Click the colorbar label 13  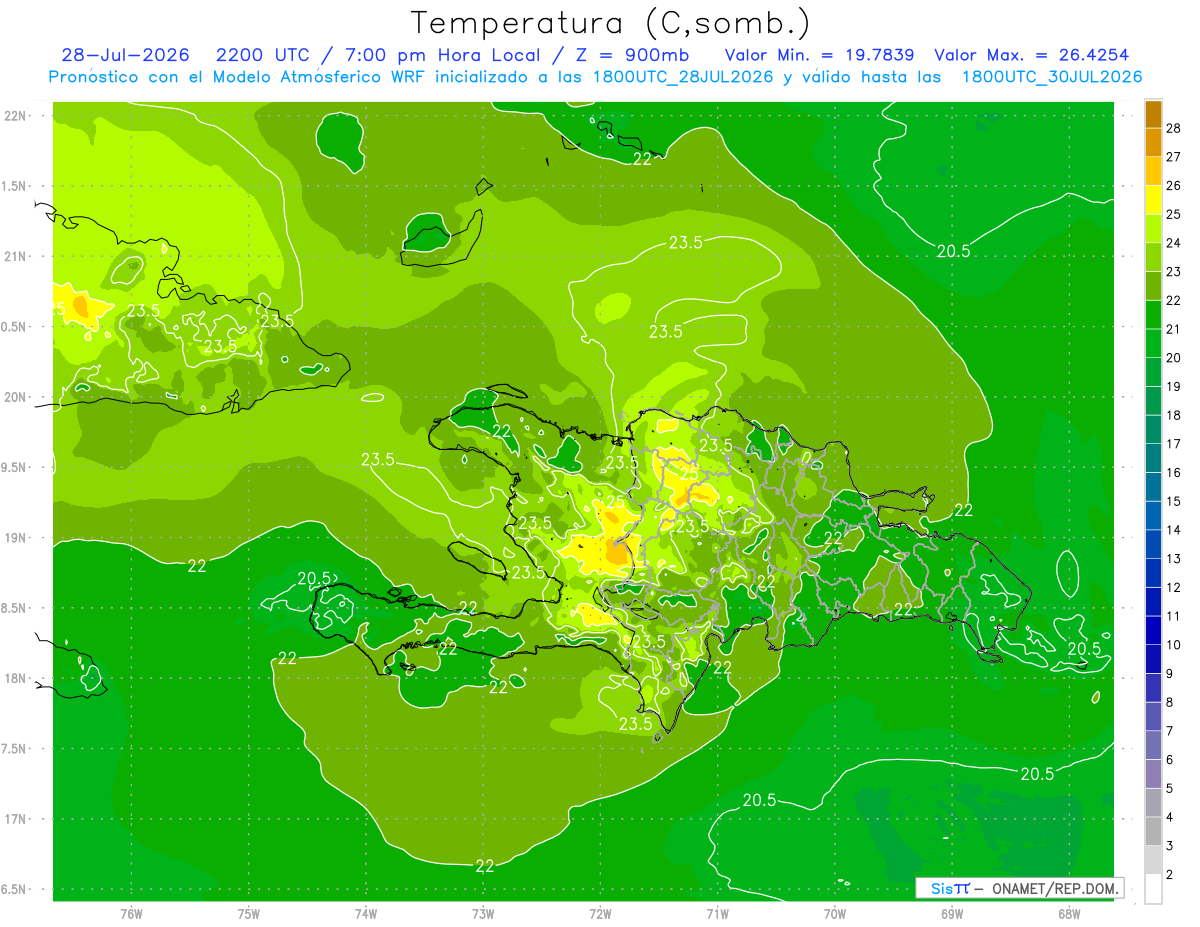tap(1174, 558)
